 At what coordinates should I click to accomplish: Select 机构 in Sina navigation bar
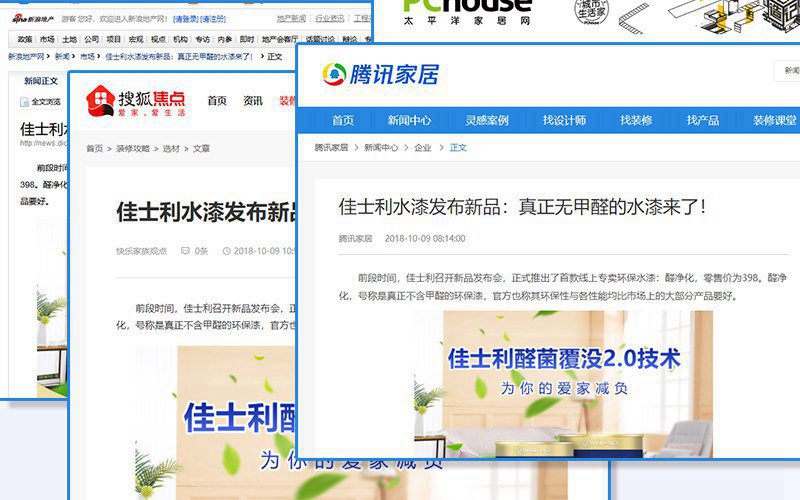tap(181, 39)
